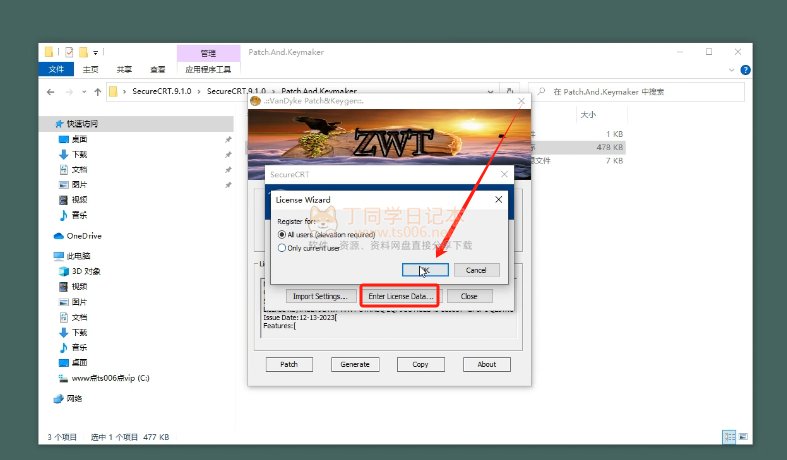Click the Generate button in the keygen
The height and width of the screenshot is (460, 787).
tap(355, 364)
